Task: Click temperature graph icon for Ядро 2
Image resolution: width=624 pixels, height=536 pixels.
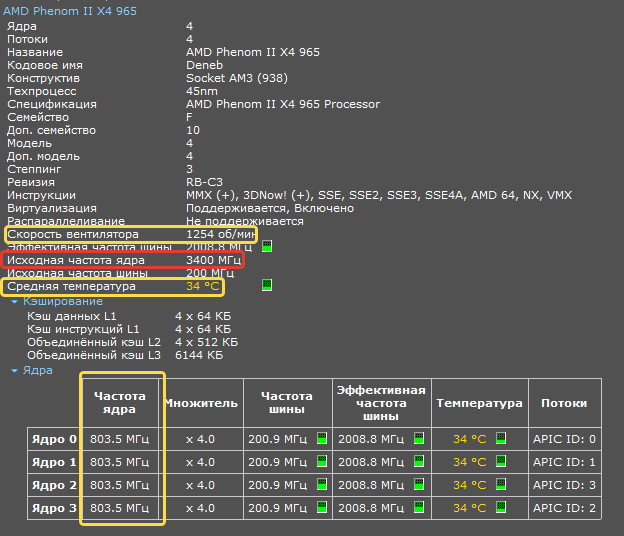Action: tap(501, 484)
